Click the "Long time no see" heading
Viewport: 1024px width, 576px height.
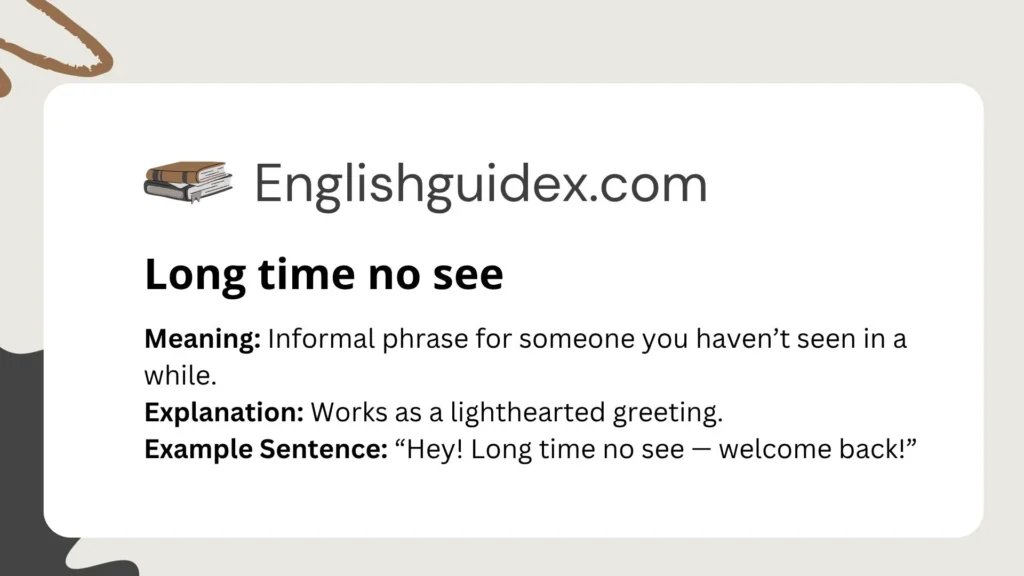324,275
